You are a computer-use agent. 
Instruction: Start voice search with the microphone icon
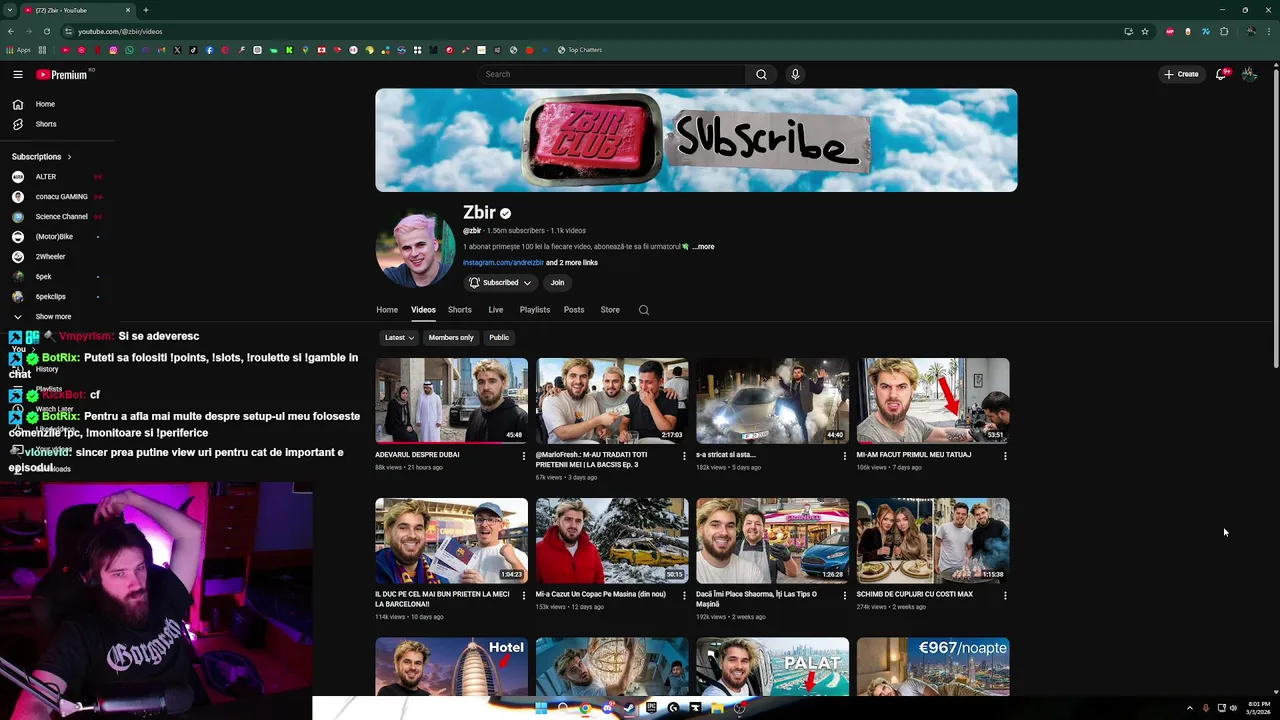coord(795,74)
